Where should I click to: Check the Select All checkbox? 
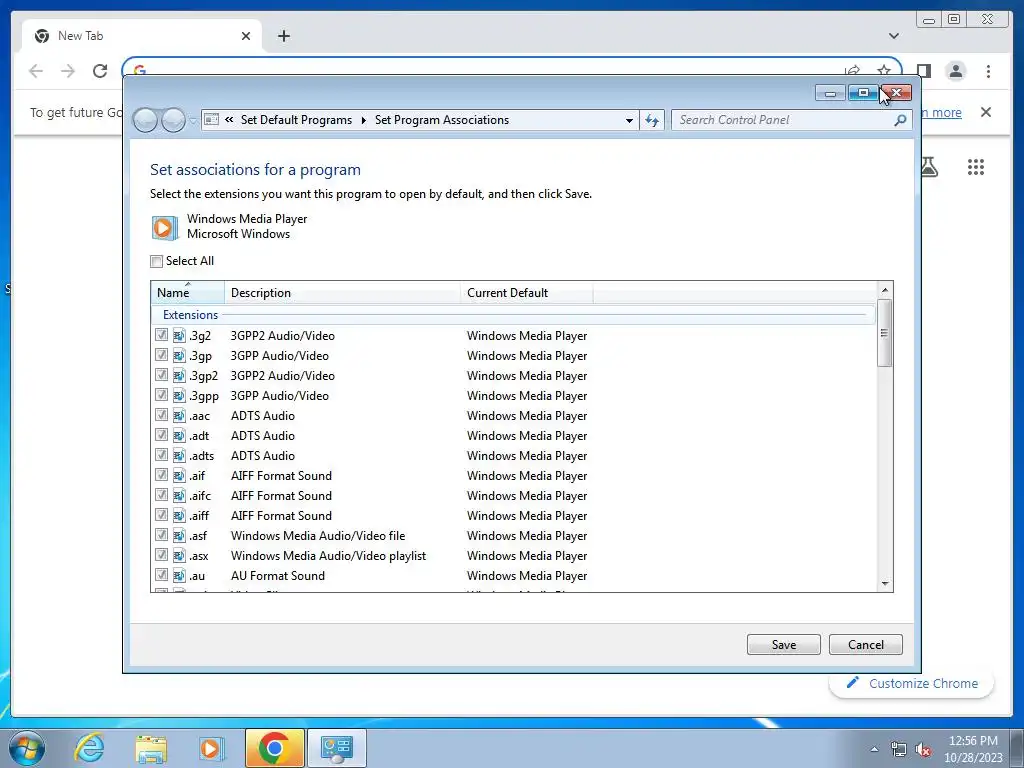click(x=157, y=261)
